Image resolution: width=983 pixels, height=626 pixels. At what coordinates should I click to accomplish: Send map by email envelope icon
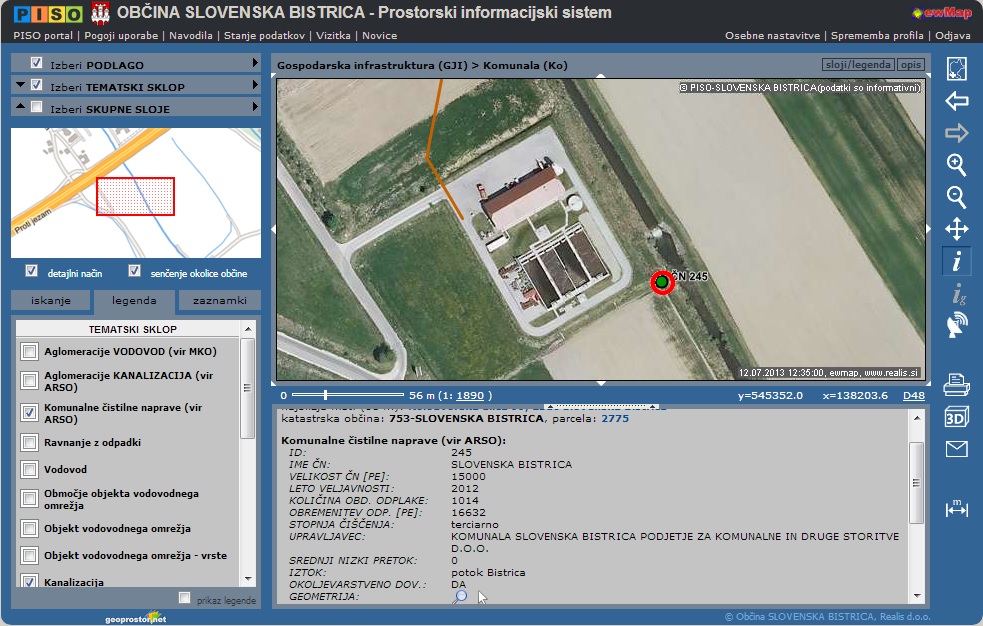[x=956, y=449]
